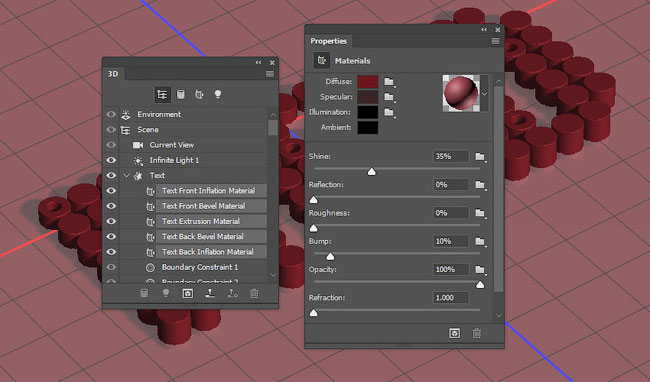
Task: Open Shine texture folder menu
Action: [480, 157]
